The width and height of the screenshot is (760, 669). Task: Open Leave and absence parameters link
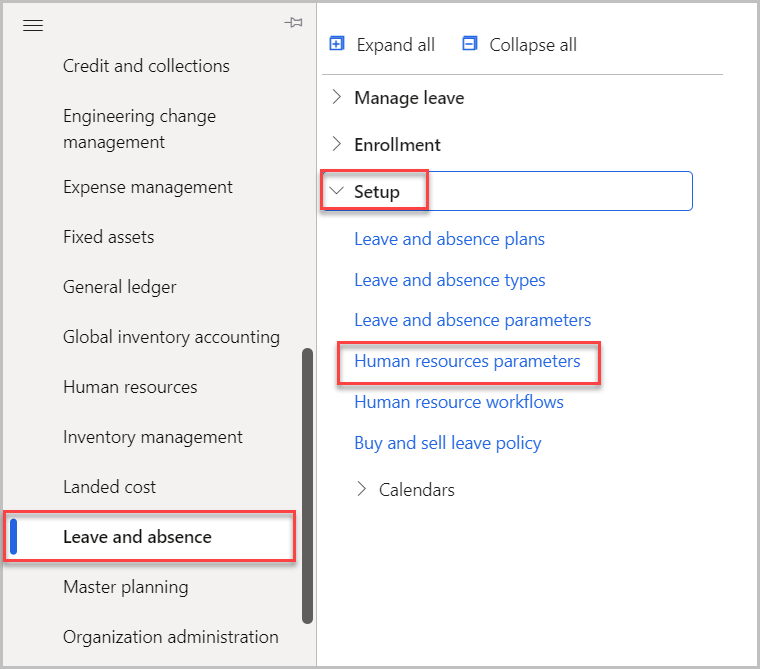pos(473,320)
